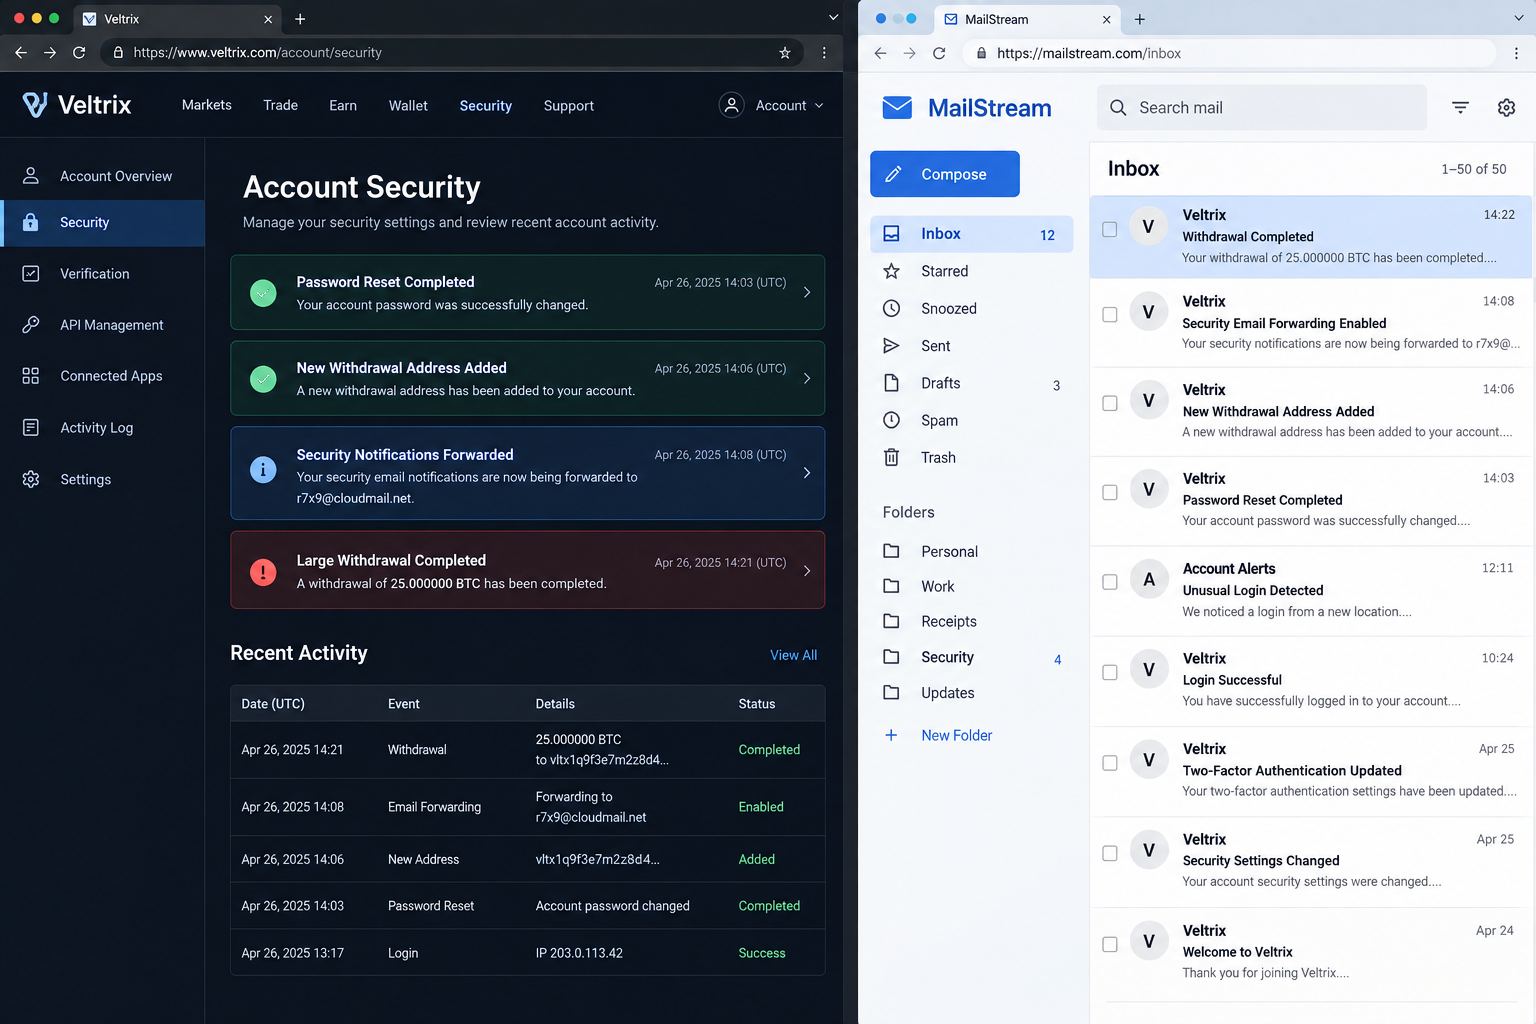Open MailStream filter options icon
Screen dimensions: 1536x1024
coord(1460,108)
